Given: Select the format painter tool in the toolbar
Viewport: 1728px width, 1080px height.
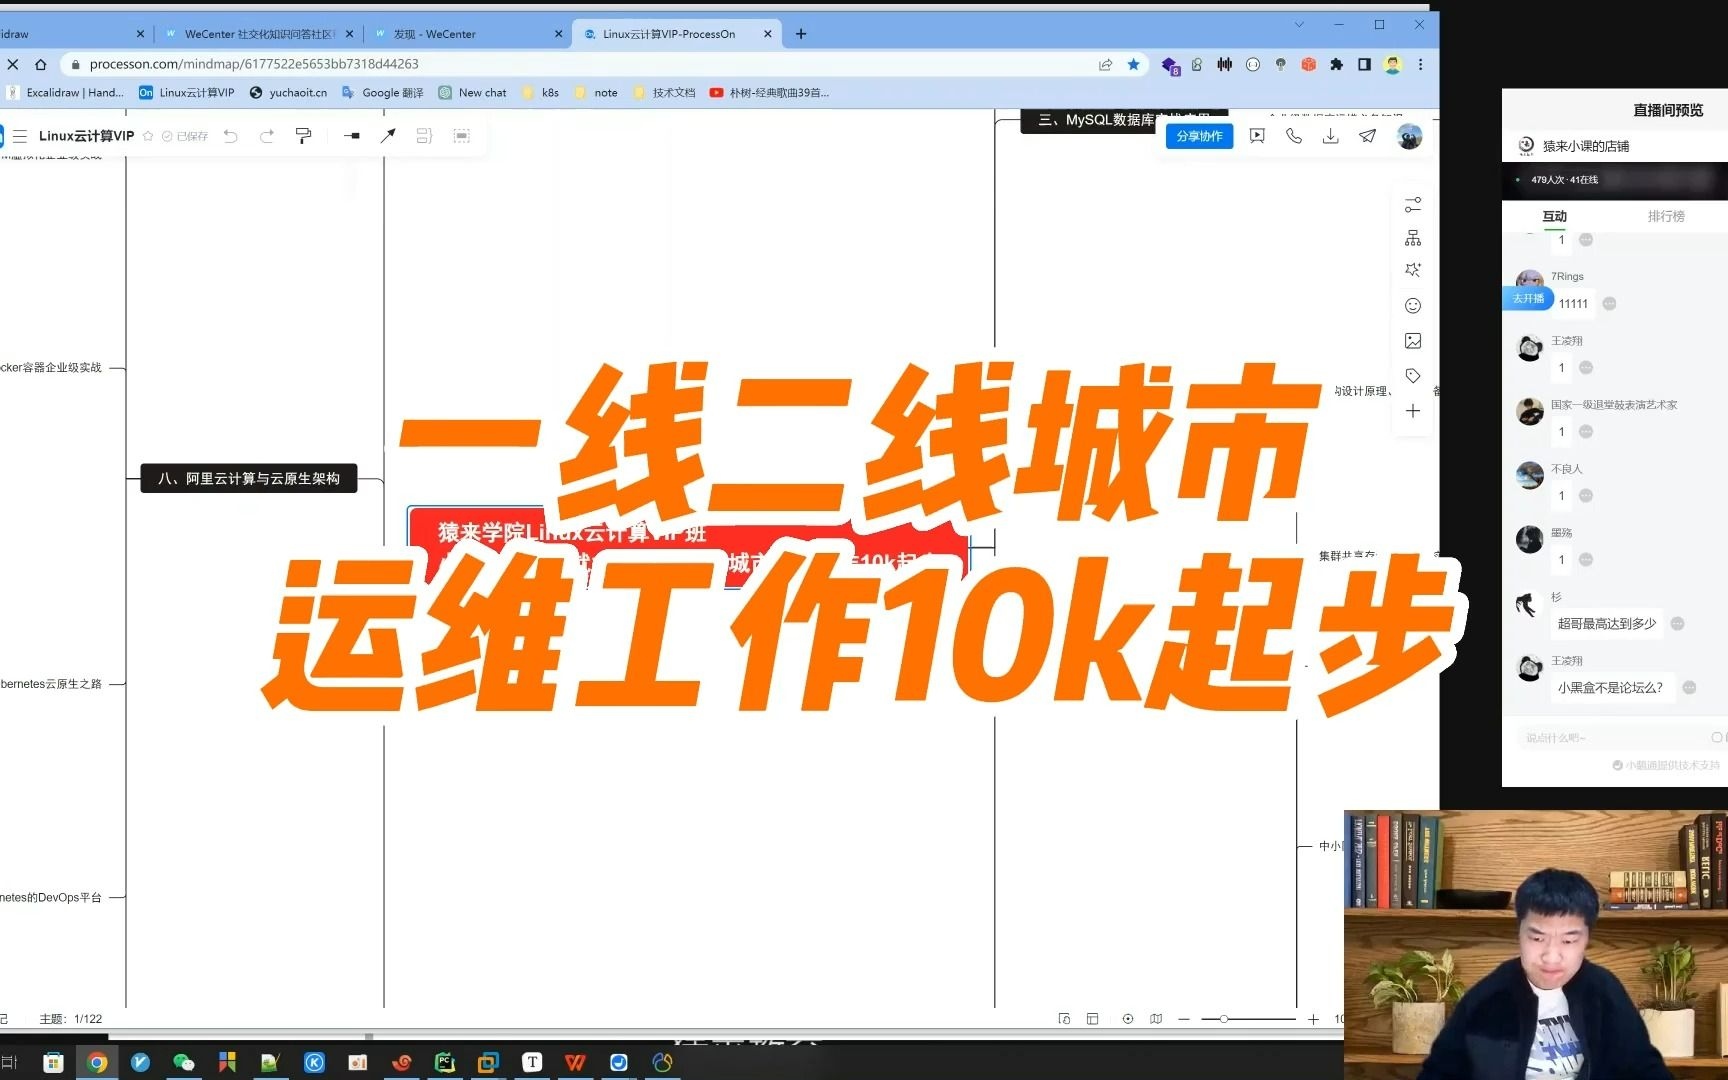Looking at the screenshot, I should [x=303, y=135].
